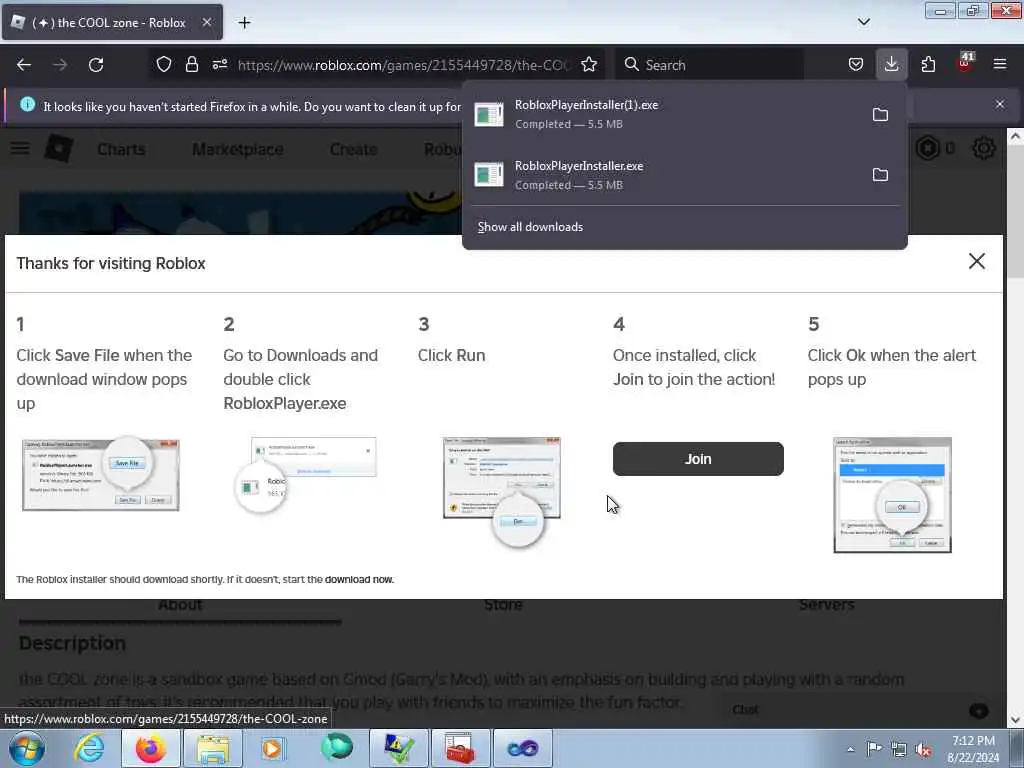Open the Action Center flag icon
The height and width of the screenshot is (768, 1024).
[874, 749]
